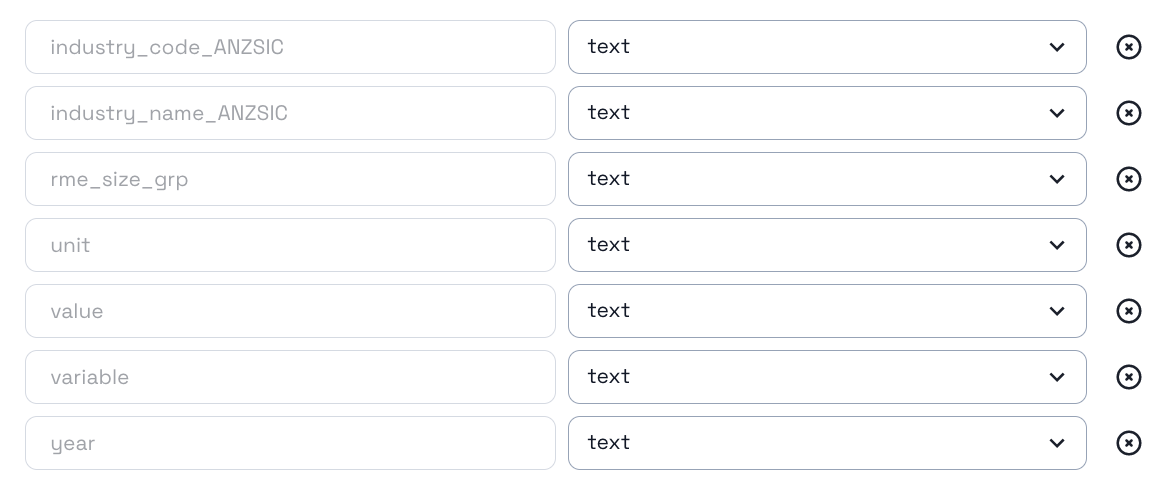This screenshot has height=490, width=1168.
Task: Delete the rme_size_grp column row
Action: pos(1128,179)
